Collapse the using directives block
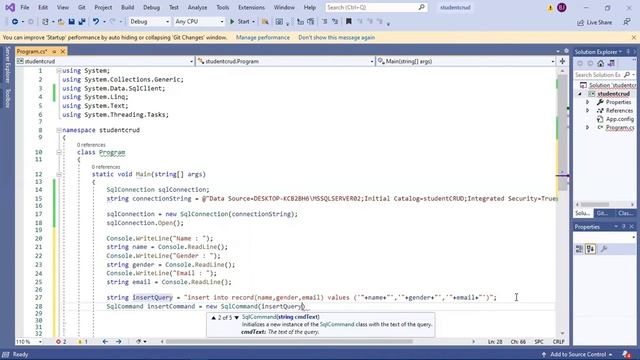 point(59,71)
